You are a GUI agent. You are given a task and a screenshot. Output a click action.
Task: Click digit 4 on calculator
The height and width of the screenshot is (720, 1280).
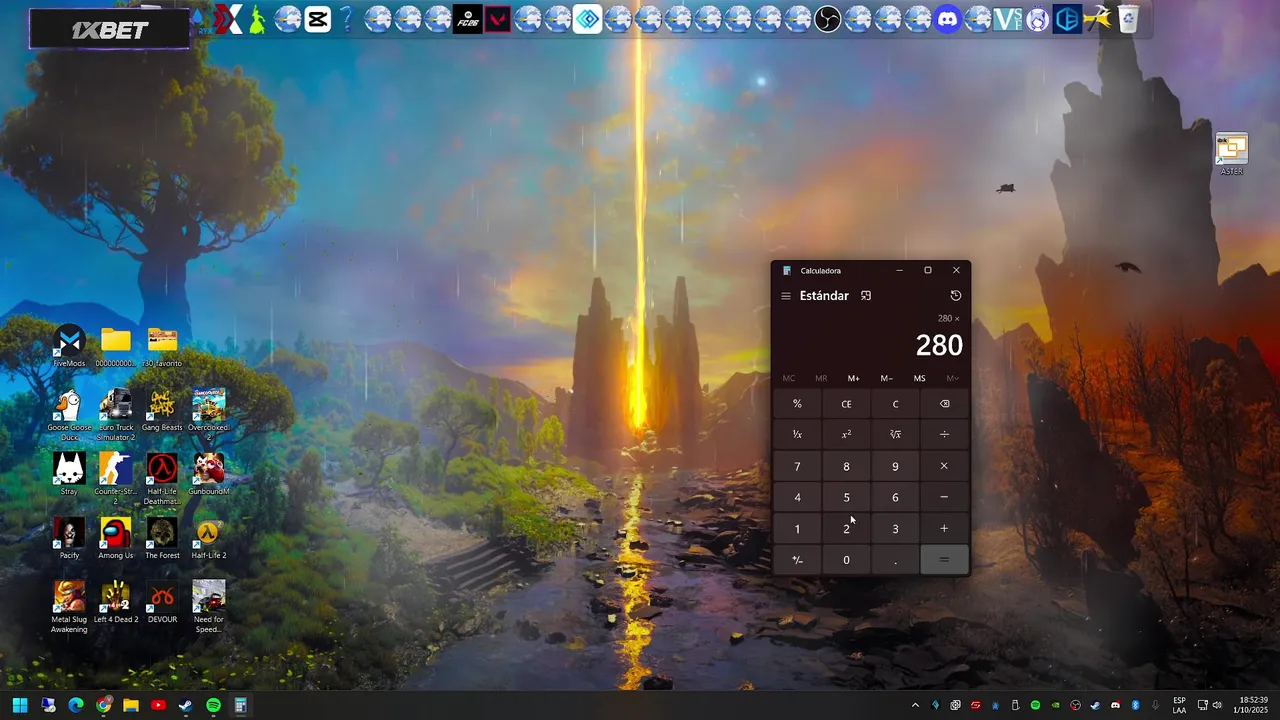click(x=797, y=497)
